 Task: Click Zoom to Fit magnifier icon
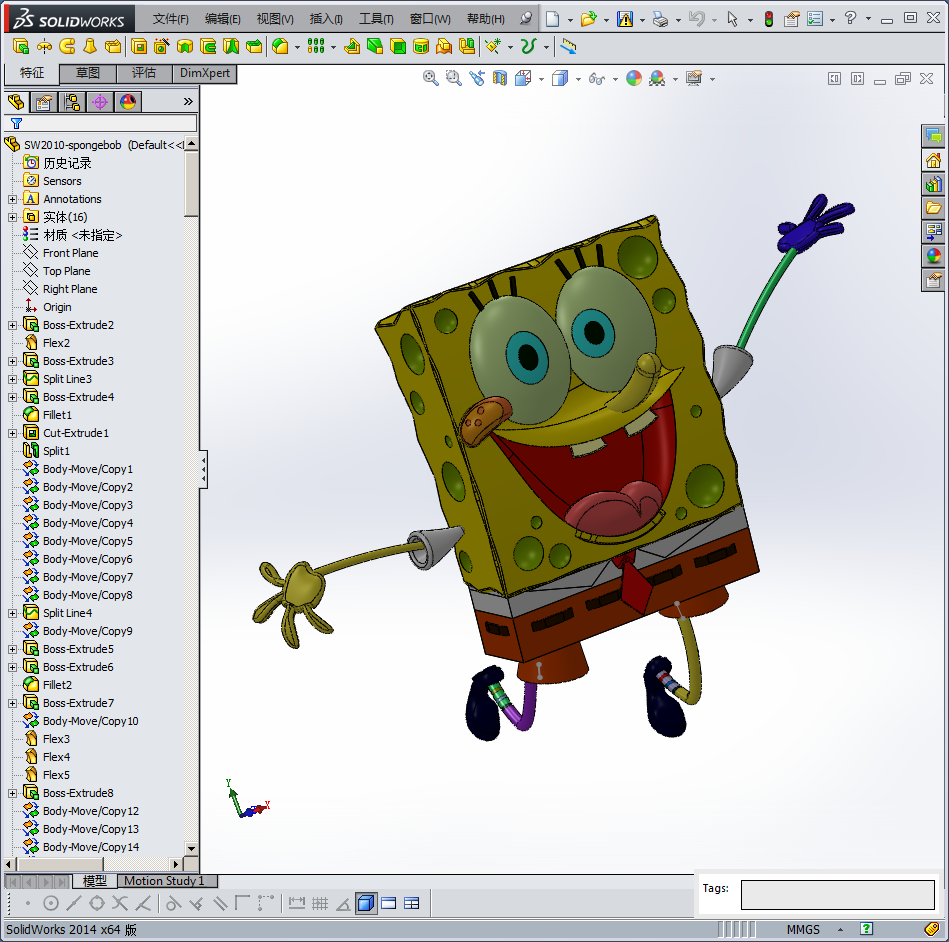tap(430, 78)
